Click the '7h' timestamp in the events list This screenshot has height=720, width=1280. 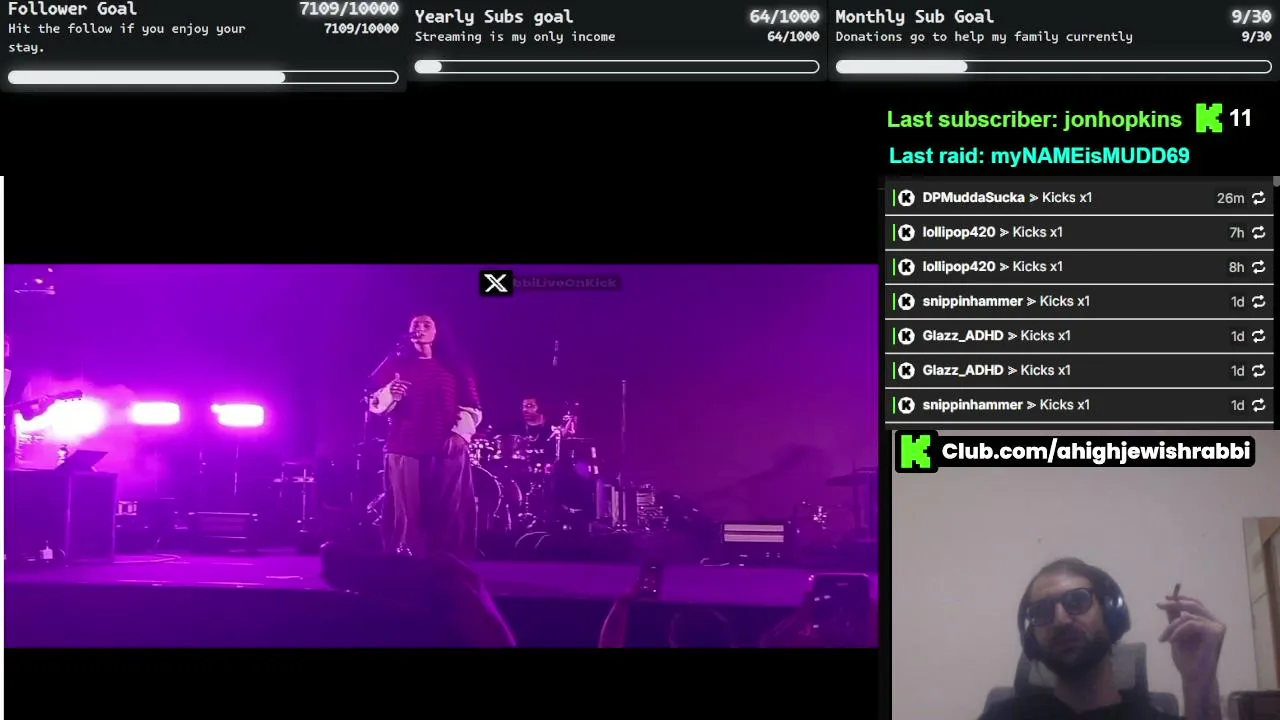[x=1237, y=232]
